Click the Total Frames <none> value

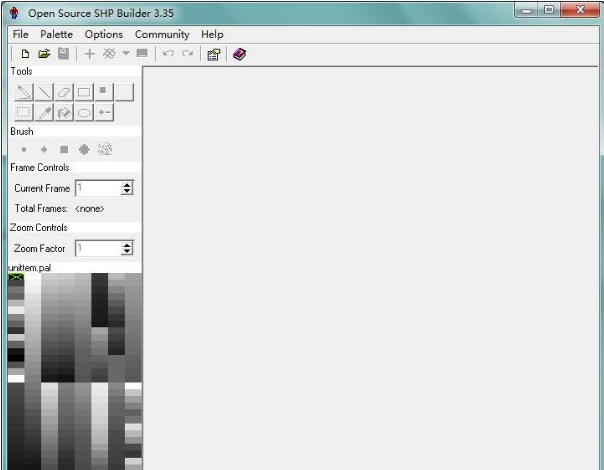point(89,209)
